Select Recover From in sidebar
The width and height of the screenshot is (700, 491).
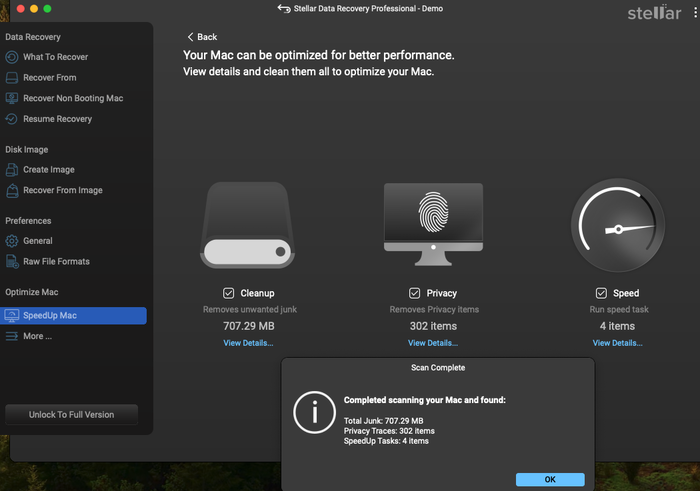coord(50,78)
